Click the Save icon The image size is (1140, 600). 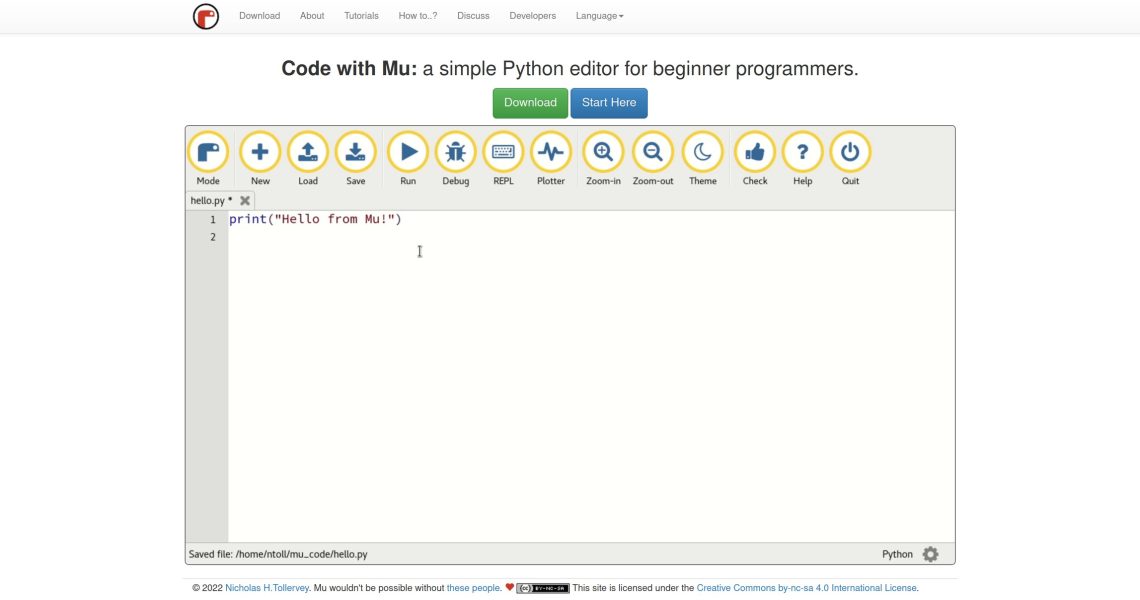(x=355, y=153)
